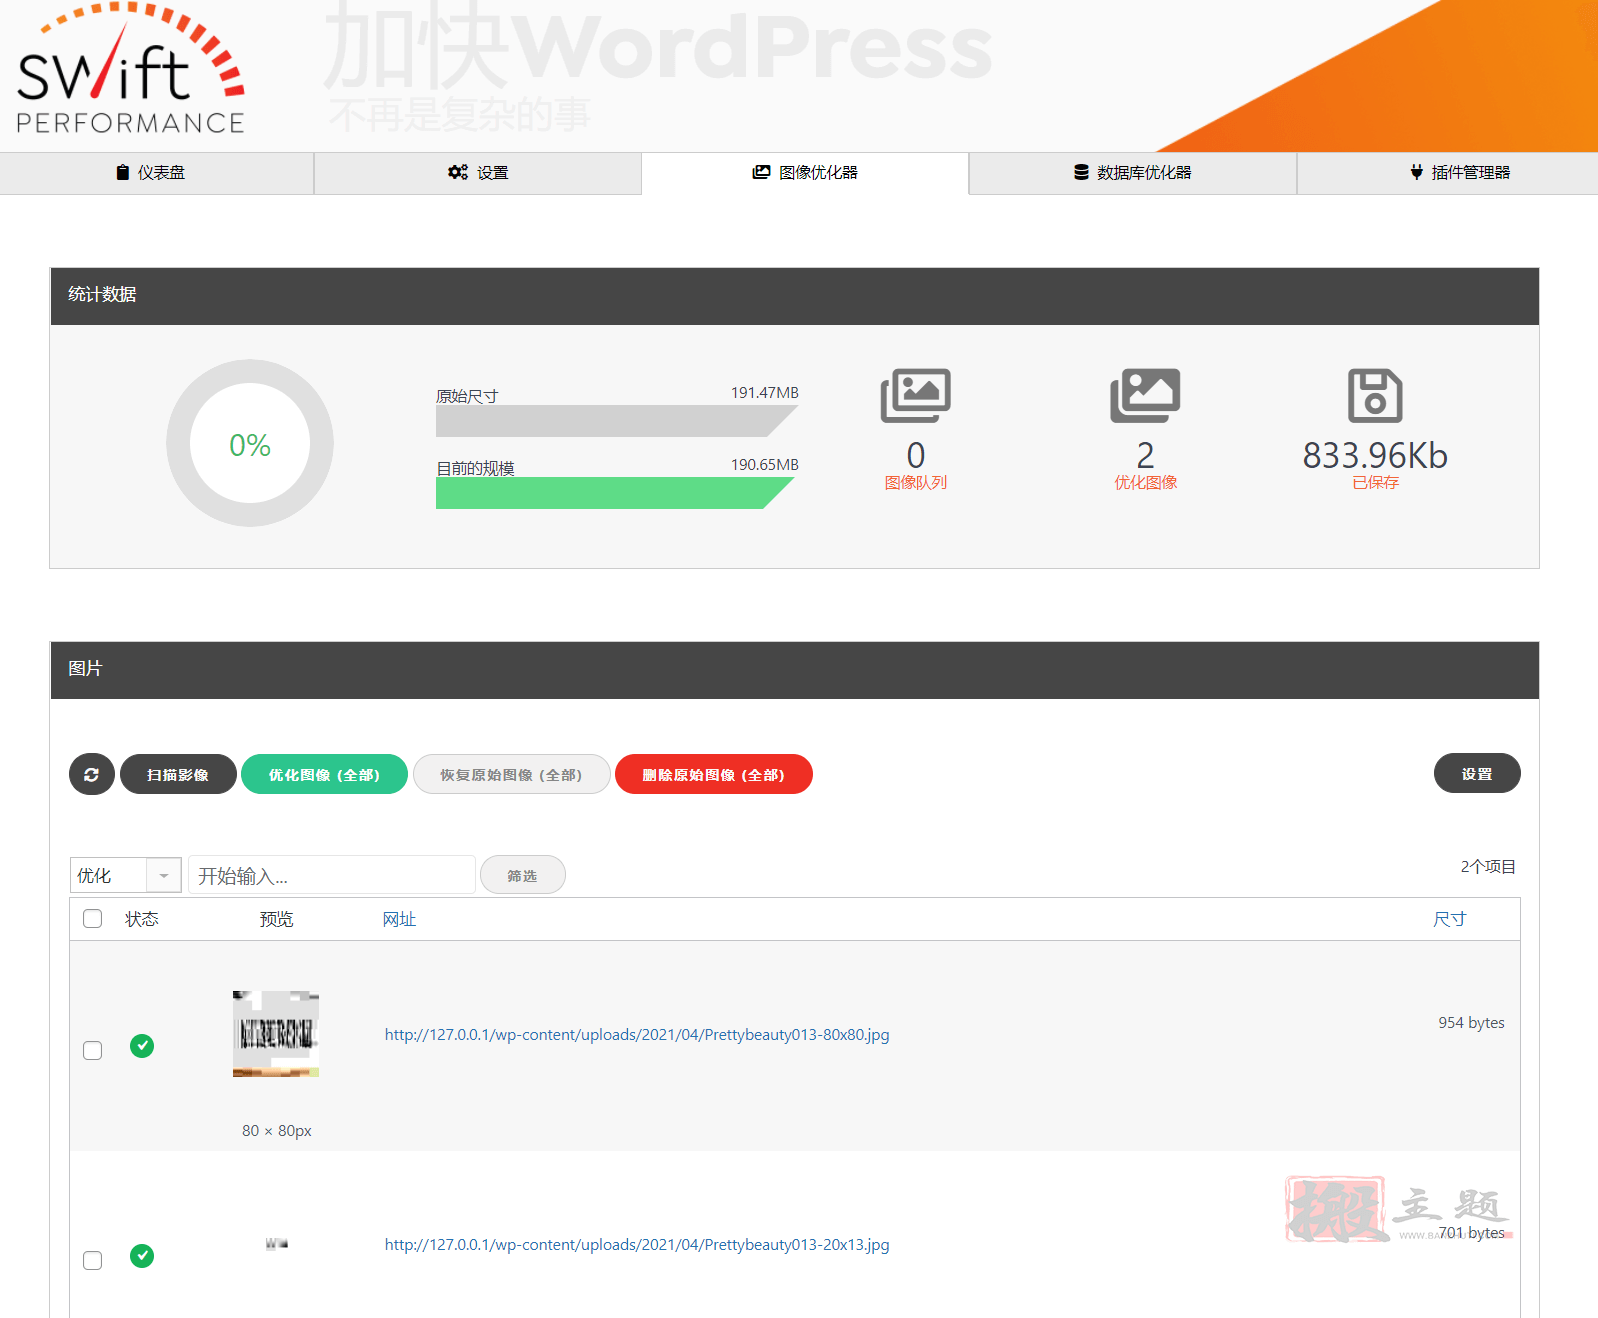Click the 已保存 label
Screen dimensions: 1598x1318
point(1375,483)
